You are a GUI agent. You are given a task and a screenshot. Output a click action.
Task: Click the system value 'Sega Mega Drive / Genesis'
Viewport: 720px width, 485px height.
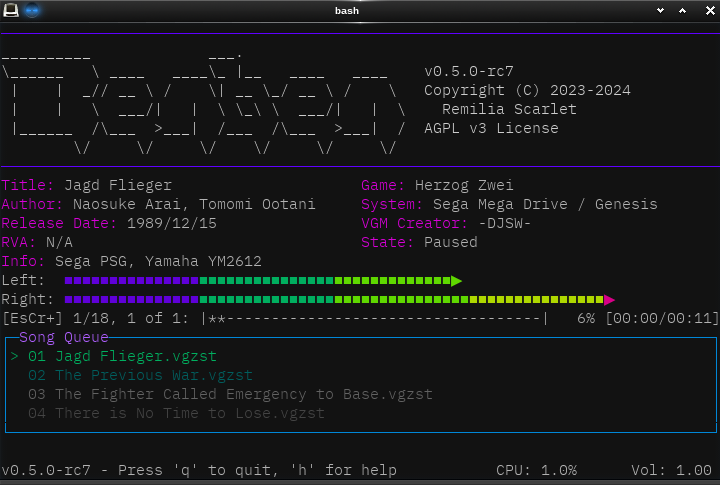(545, 204)
